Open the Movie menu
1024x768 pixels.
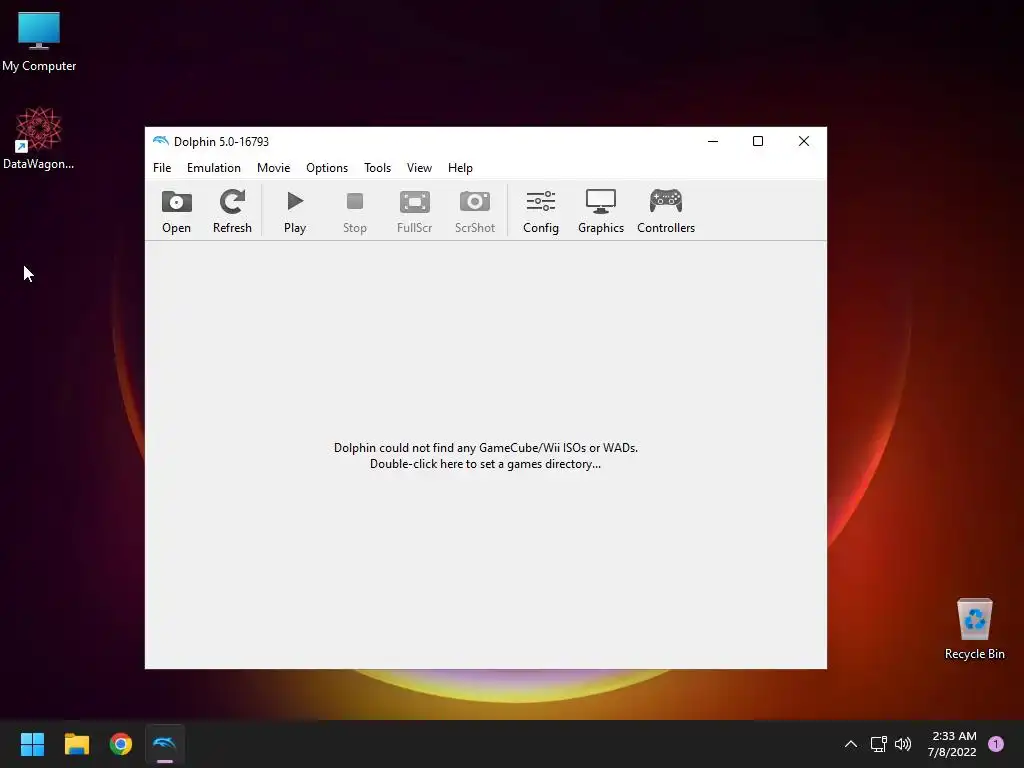[273, 168]
